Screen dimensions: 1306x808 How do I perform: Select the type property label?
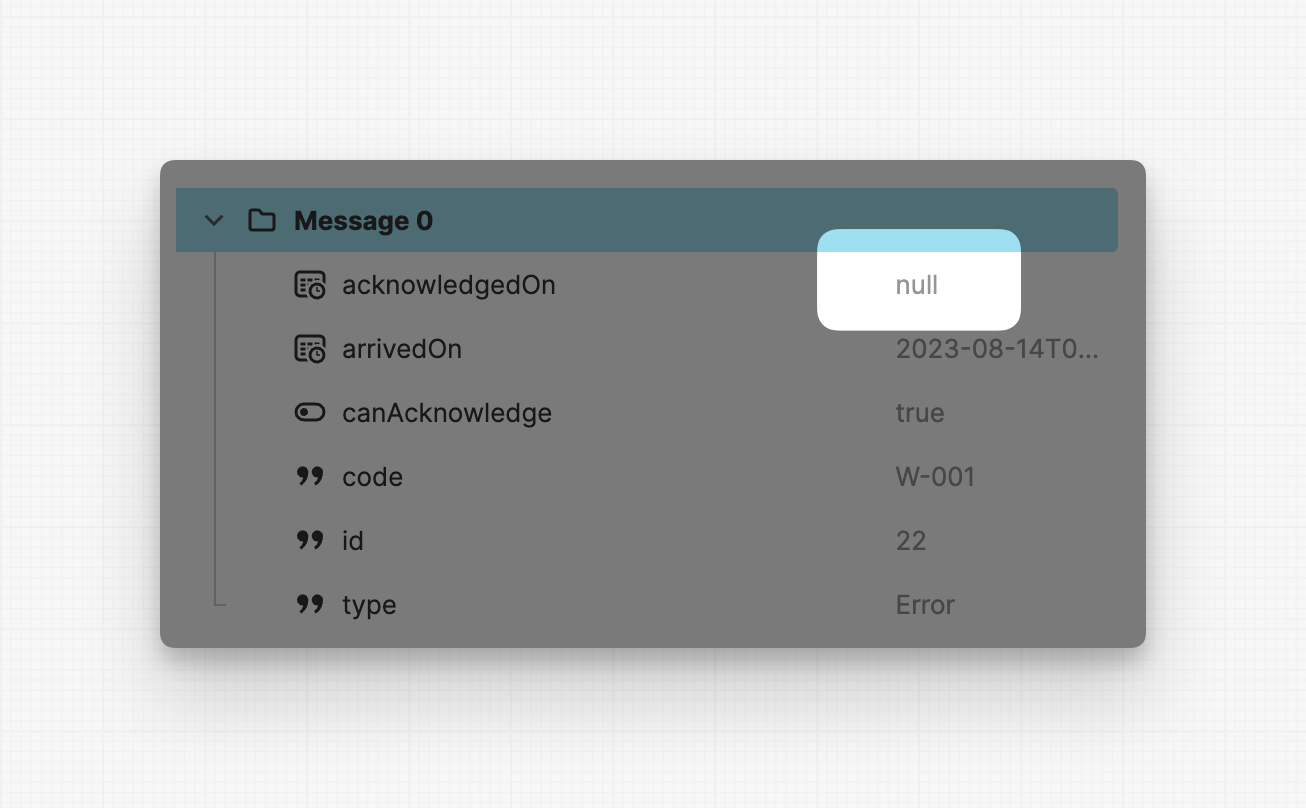click(369, 605)
